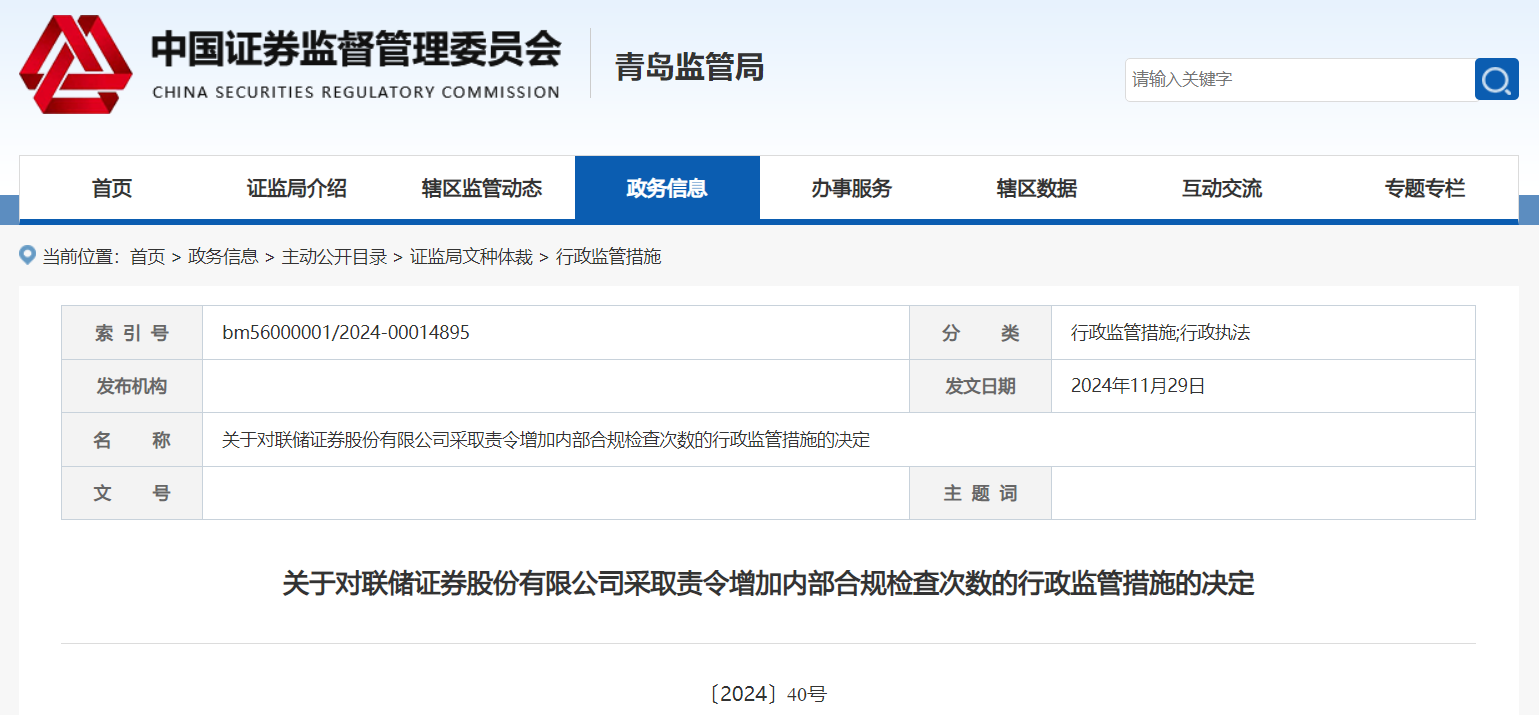Click the issue date 2024年11月29日
The height and width of the screenshot is (715, 1539).
coord(1138,386)
